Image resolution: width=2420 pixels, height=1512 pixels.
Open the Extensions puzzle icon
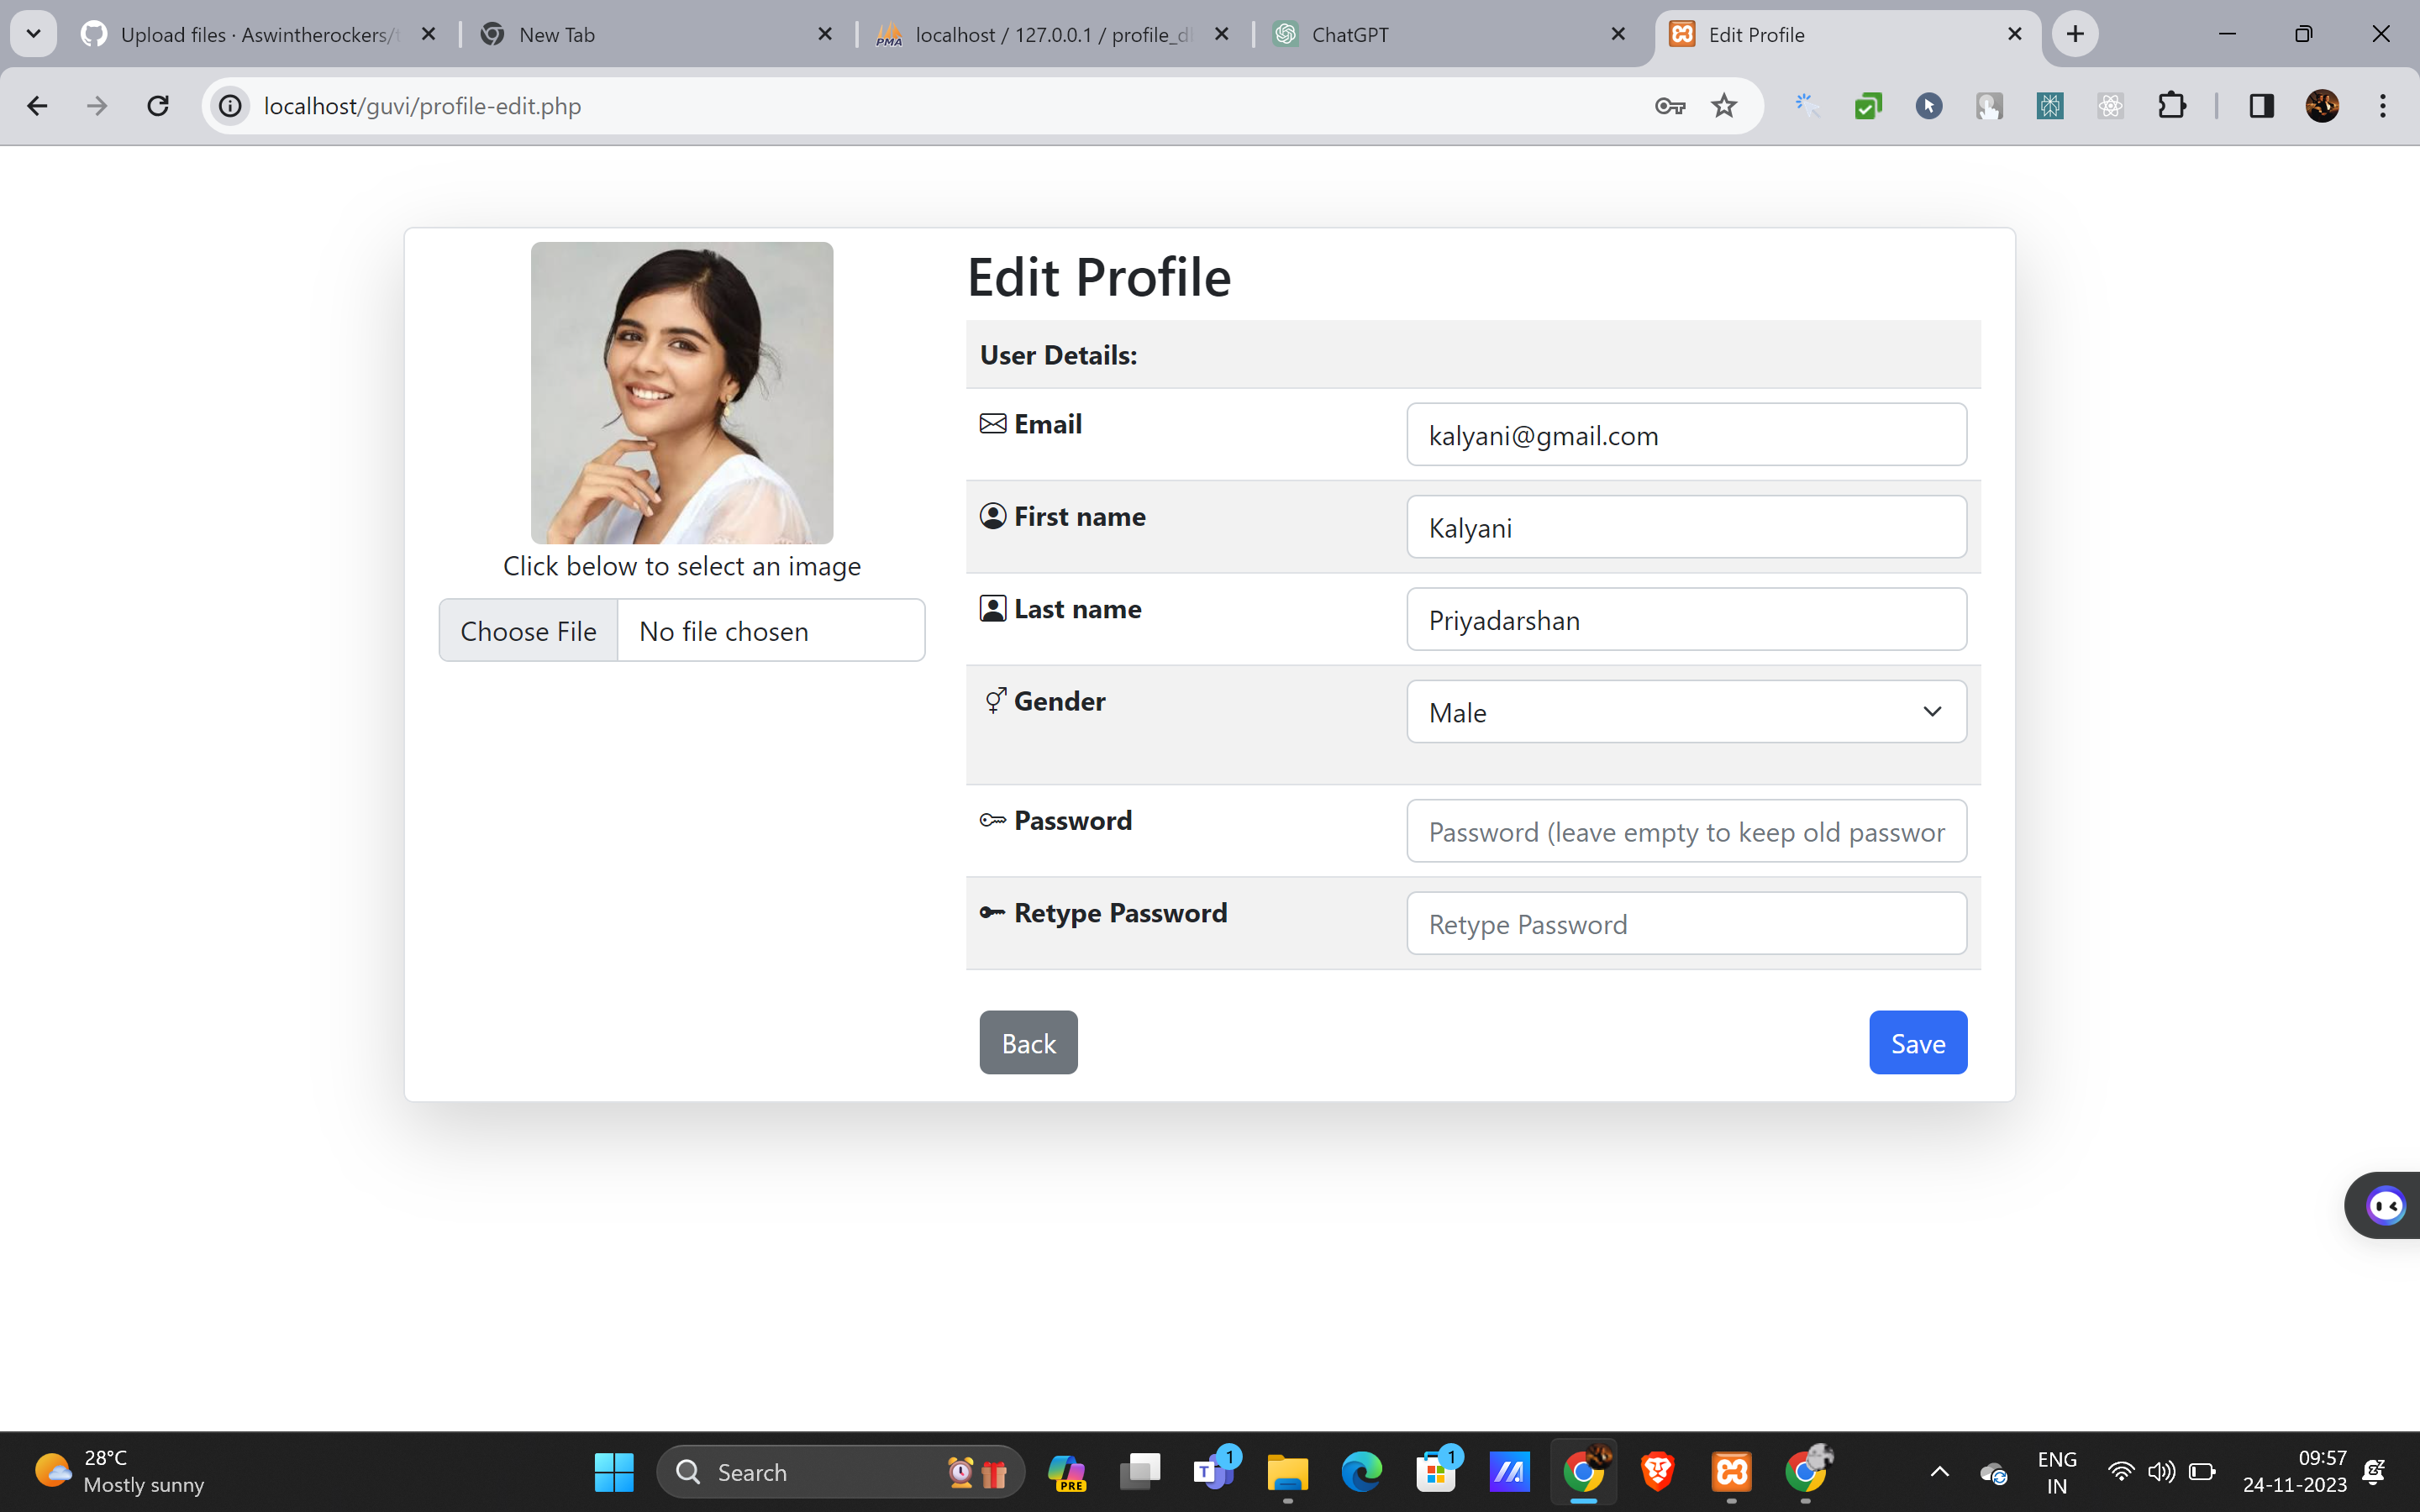click(x=2171, y=106)
